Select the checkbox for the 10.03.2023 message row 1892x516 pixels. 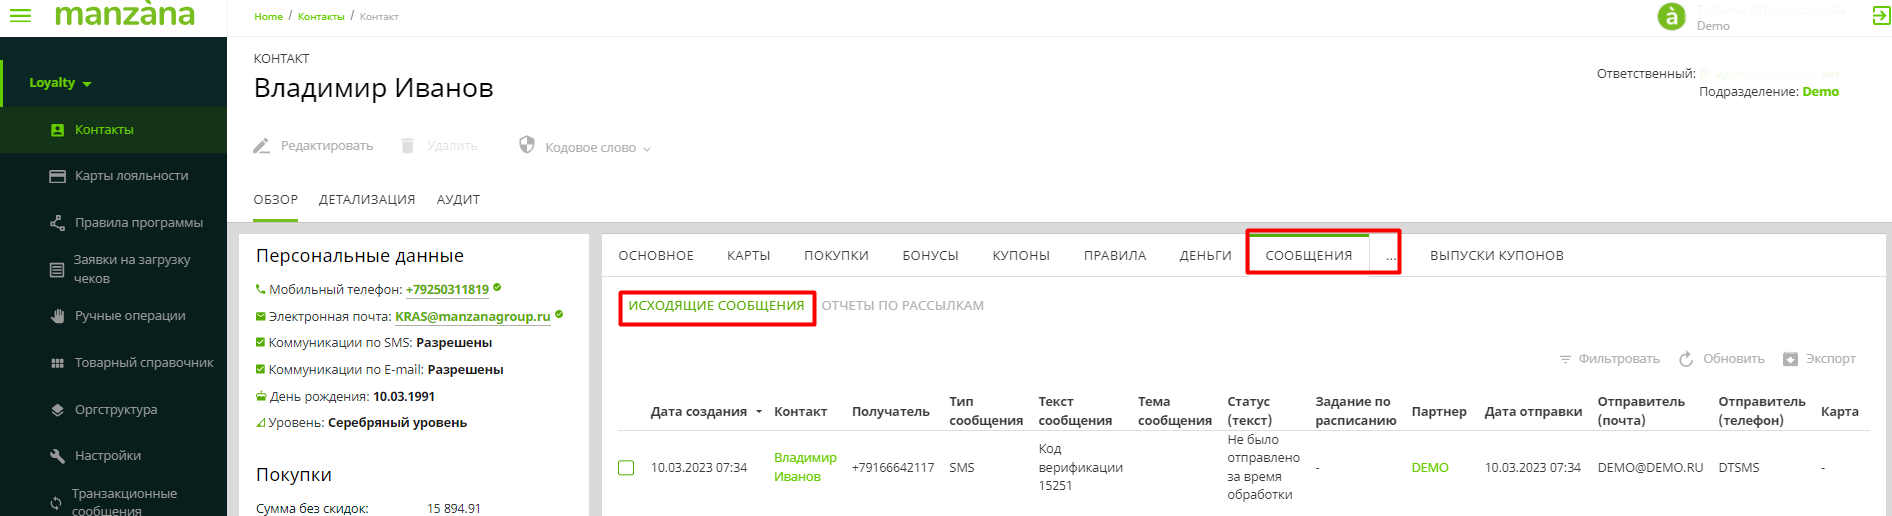click(x=626, y=468)
